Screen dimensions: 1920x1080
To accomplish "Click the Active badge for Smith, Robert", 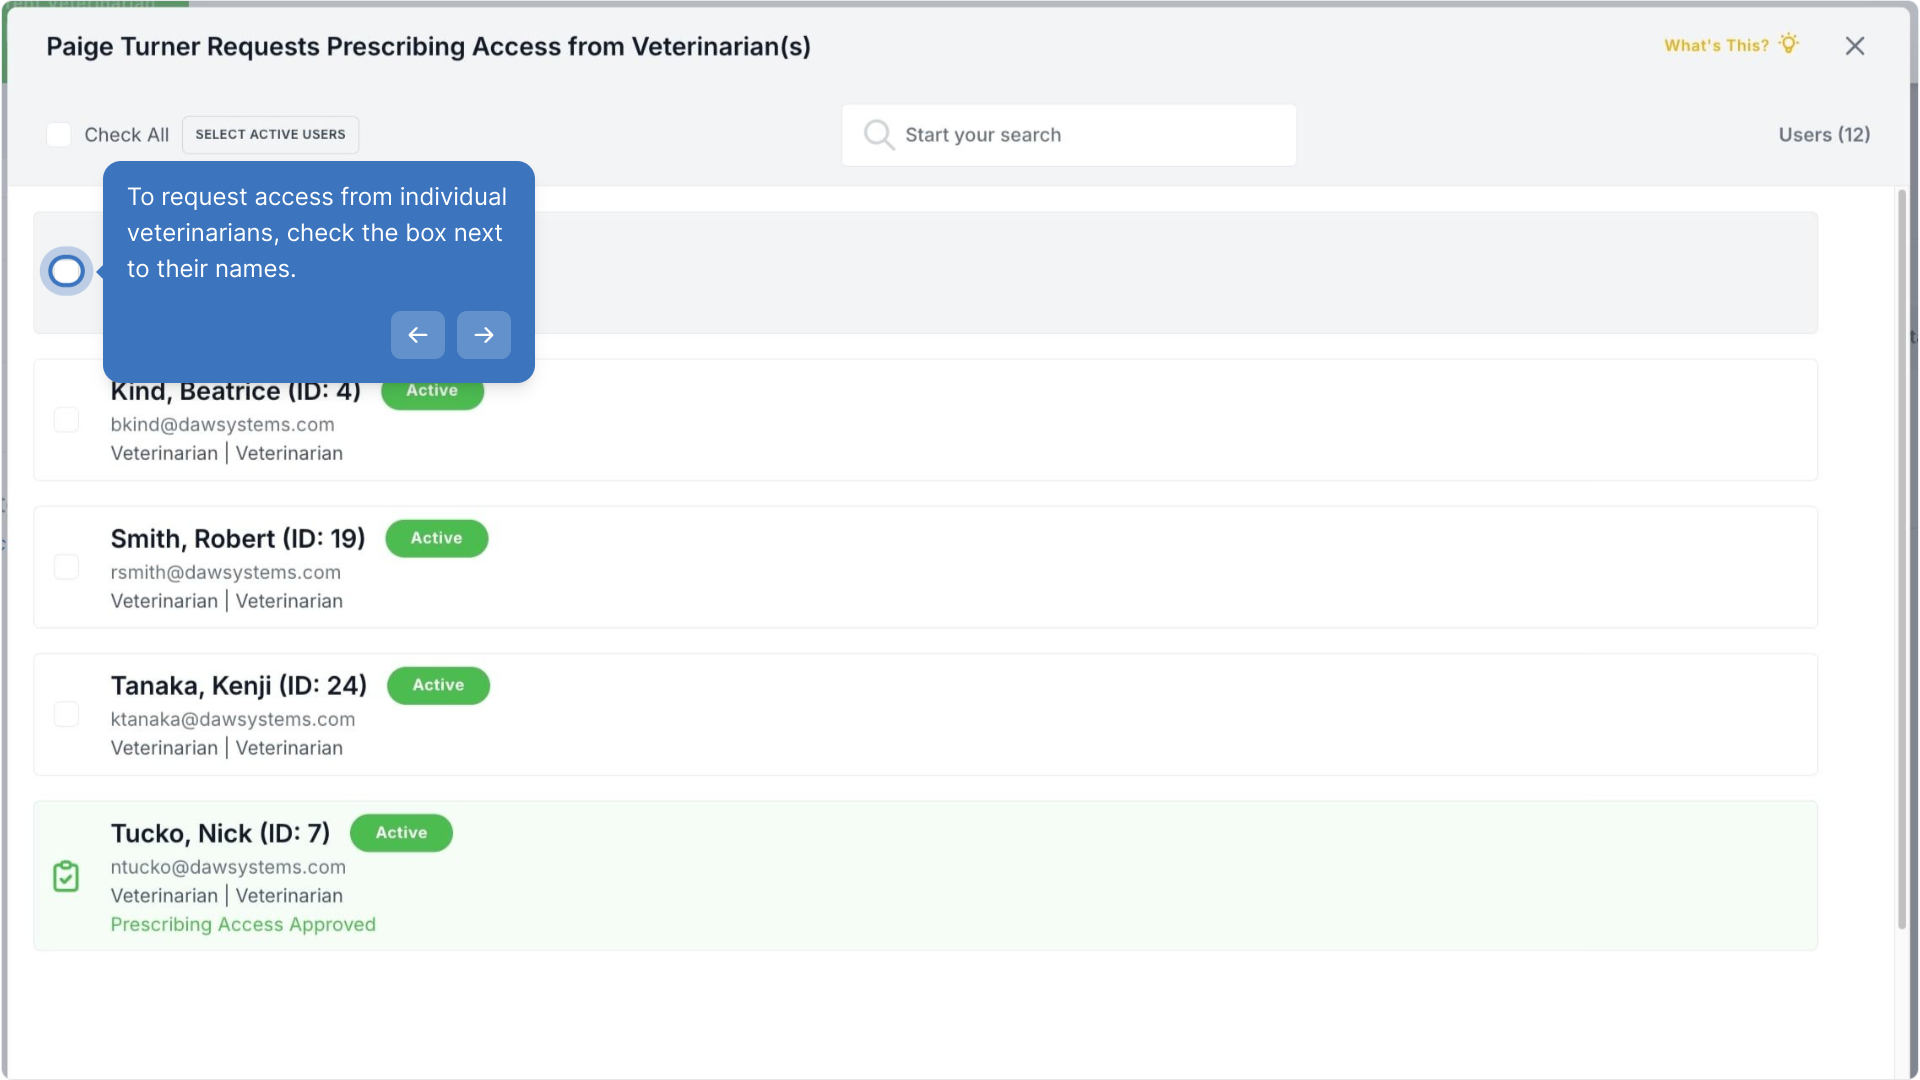I will click(437, 538).
